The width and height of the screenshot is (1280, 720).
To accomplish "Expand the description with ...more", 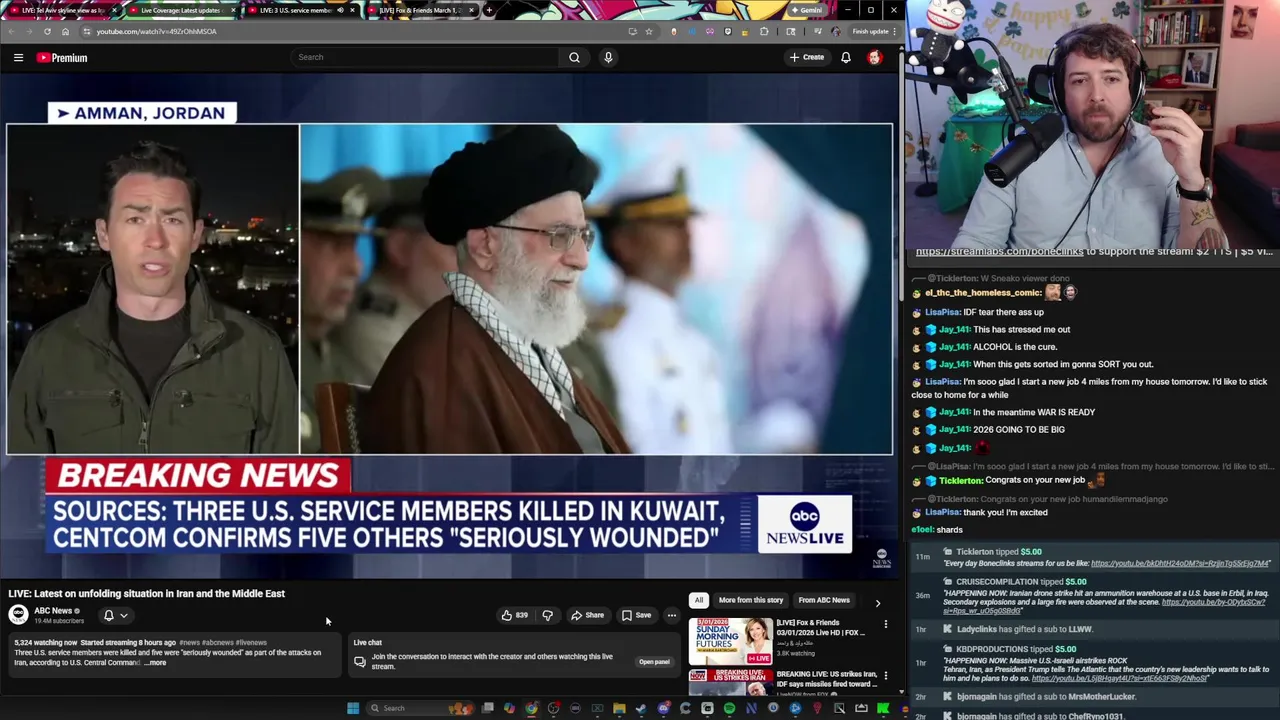I will 156,663.
